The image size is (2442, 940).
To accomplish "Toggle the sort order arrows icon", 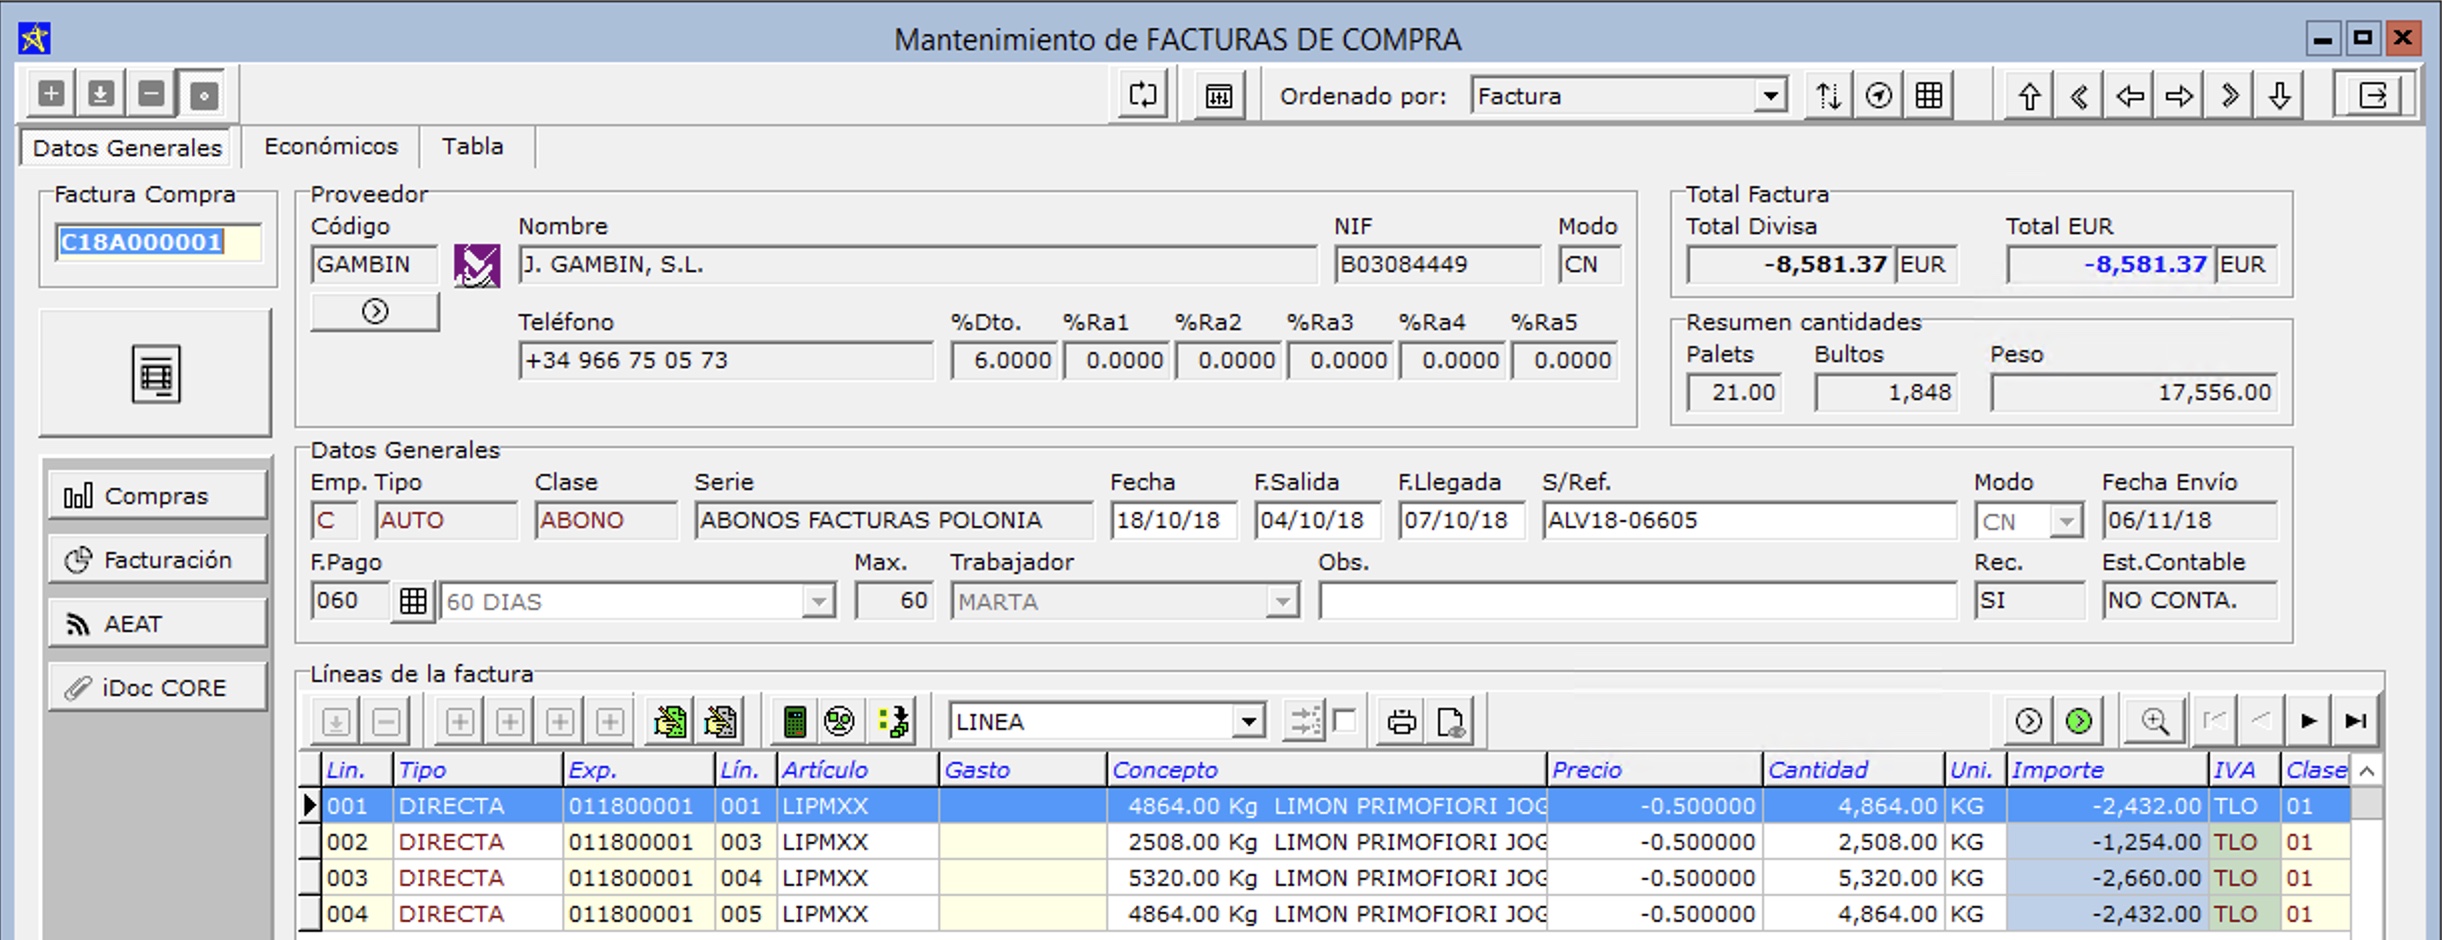I will 1828,96.
